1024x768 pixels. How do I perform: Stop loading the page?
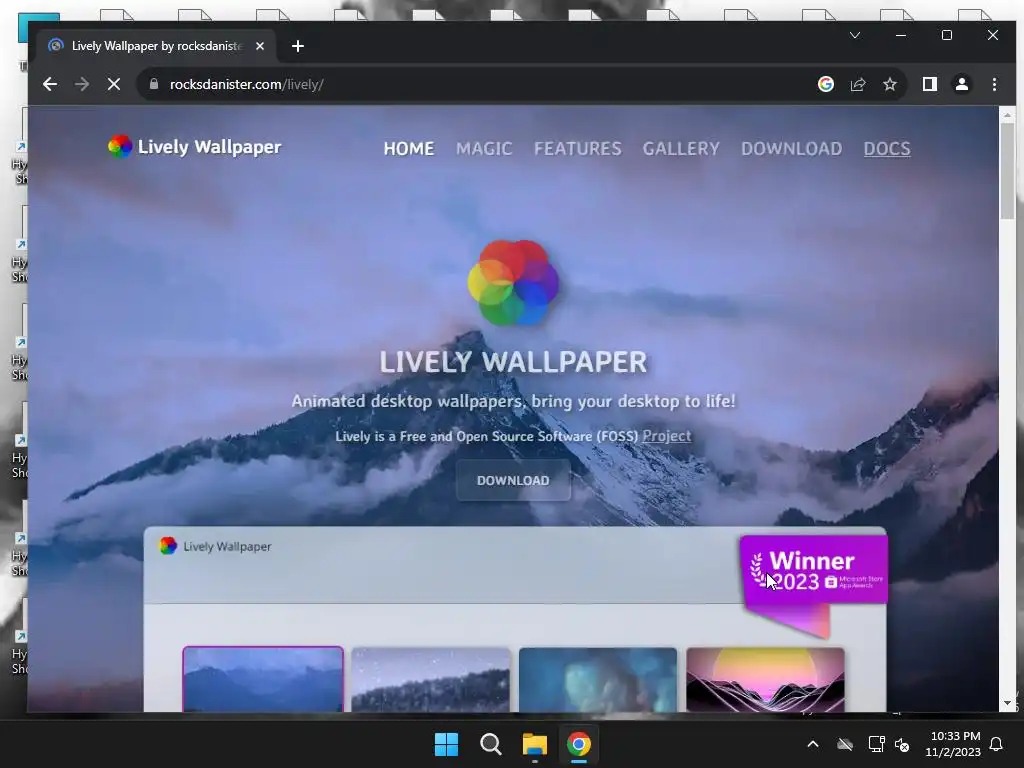(x=114, y=84)
